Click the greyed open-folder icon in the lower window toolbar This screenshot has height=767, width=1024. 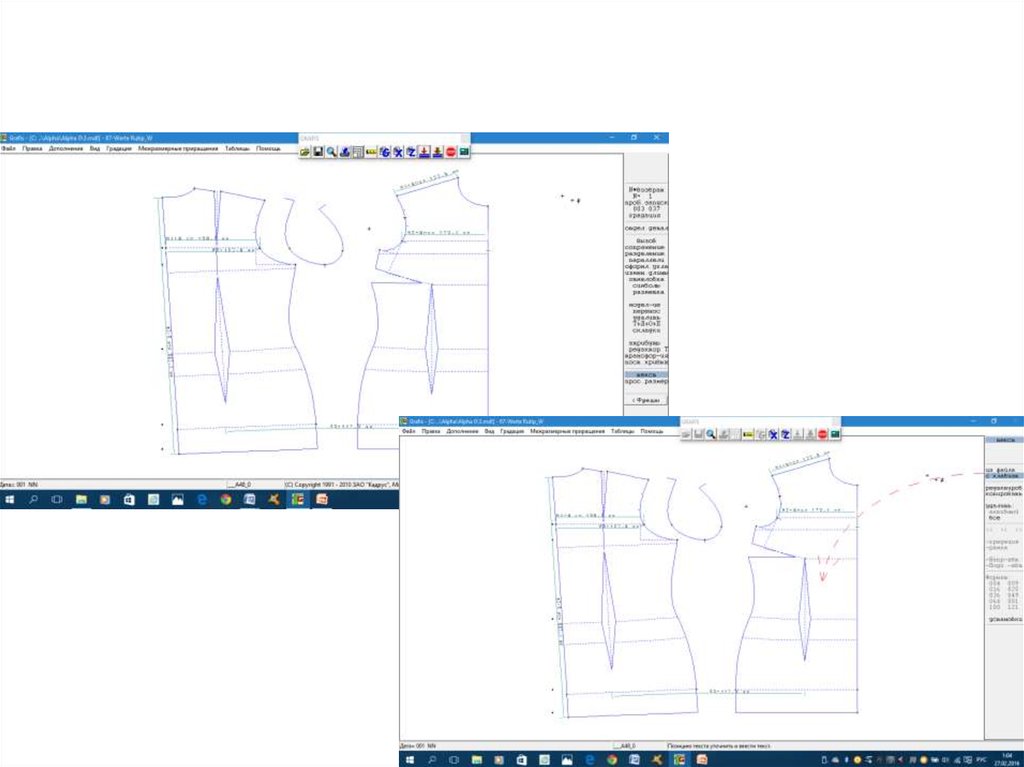[686, 434]
